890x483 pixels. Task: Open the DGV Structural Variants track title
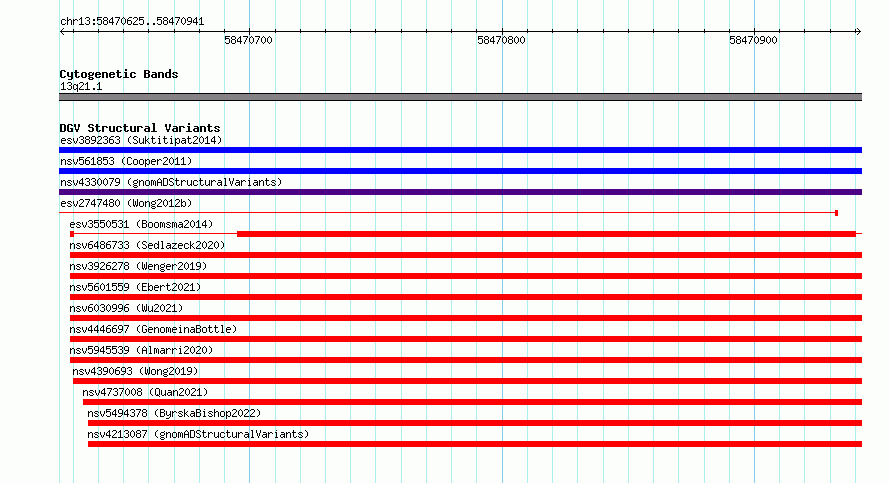coord(140,128)
